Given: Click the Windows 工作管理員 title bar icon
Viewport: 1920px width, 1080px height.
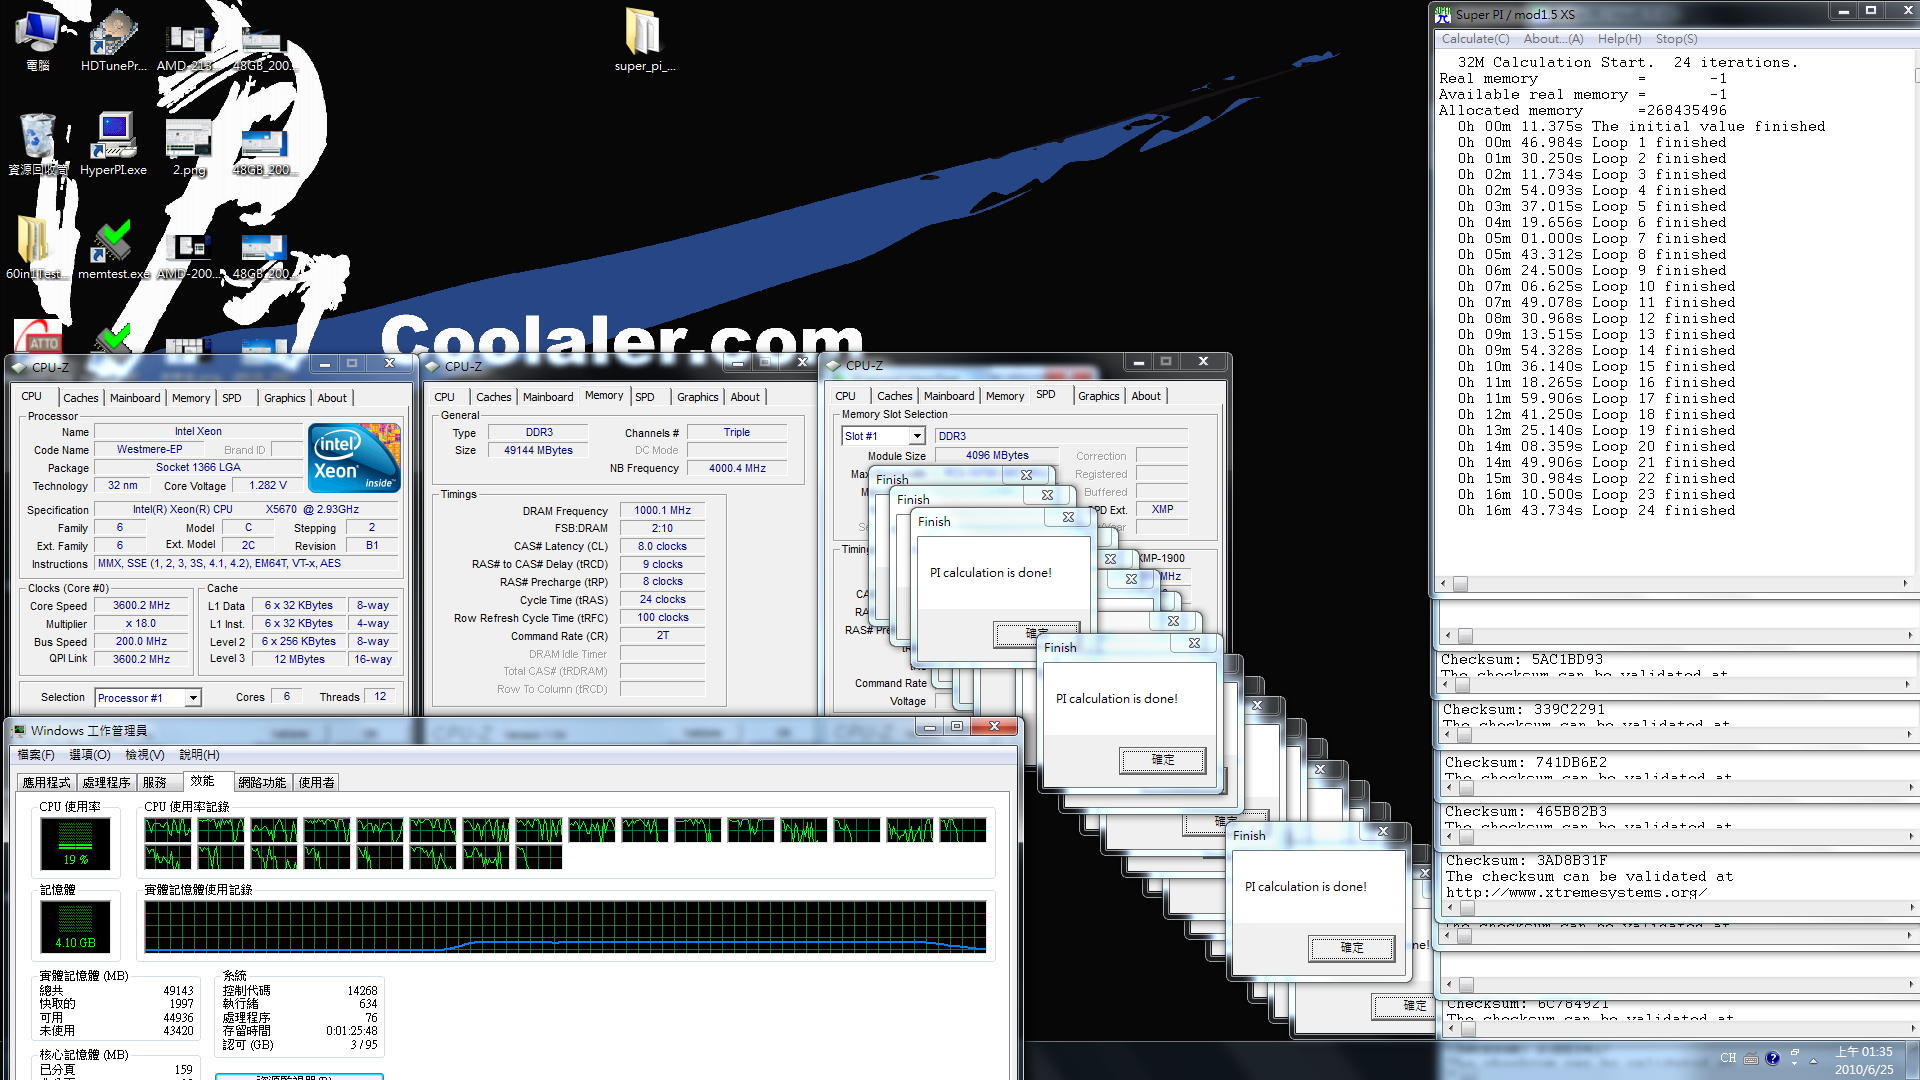Looking at the screenshot, I should click(x=19, y=731).
